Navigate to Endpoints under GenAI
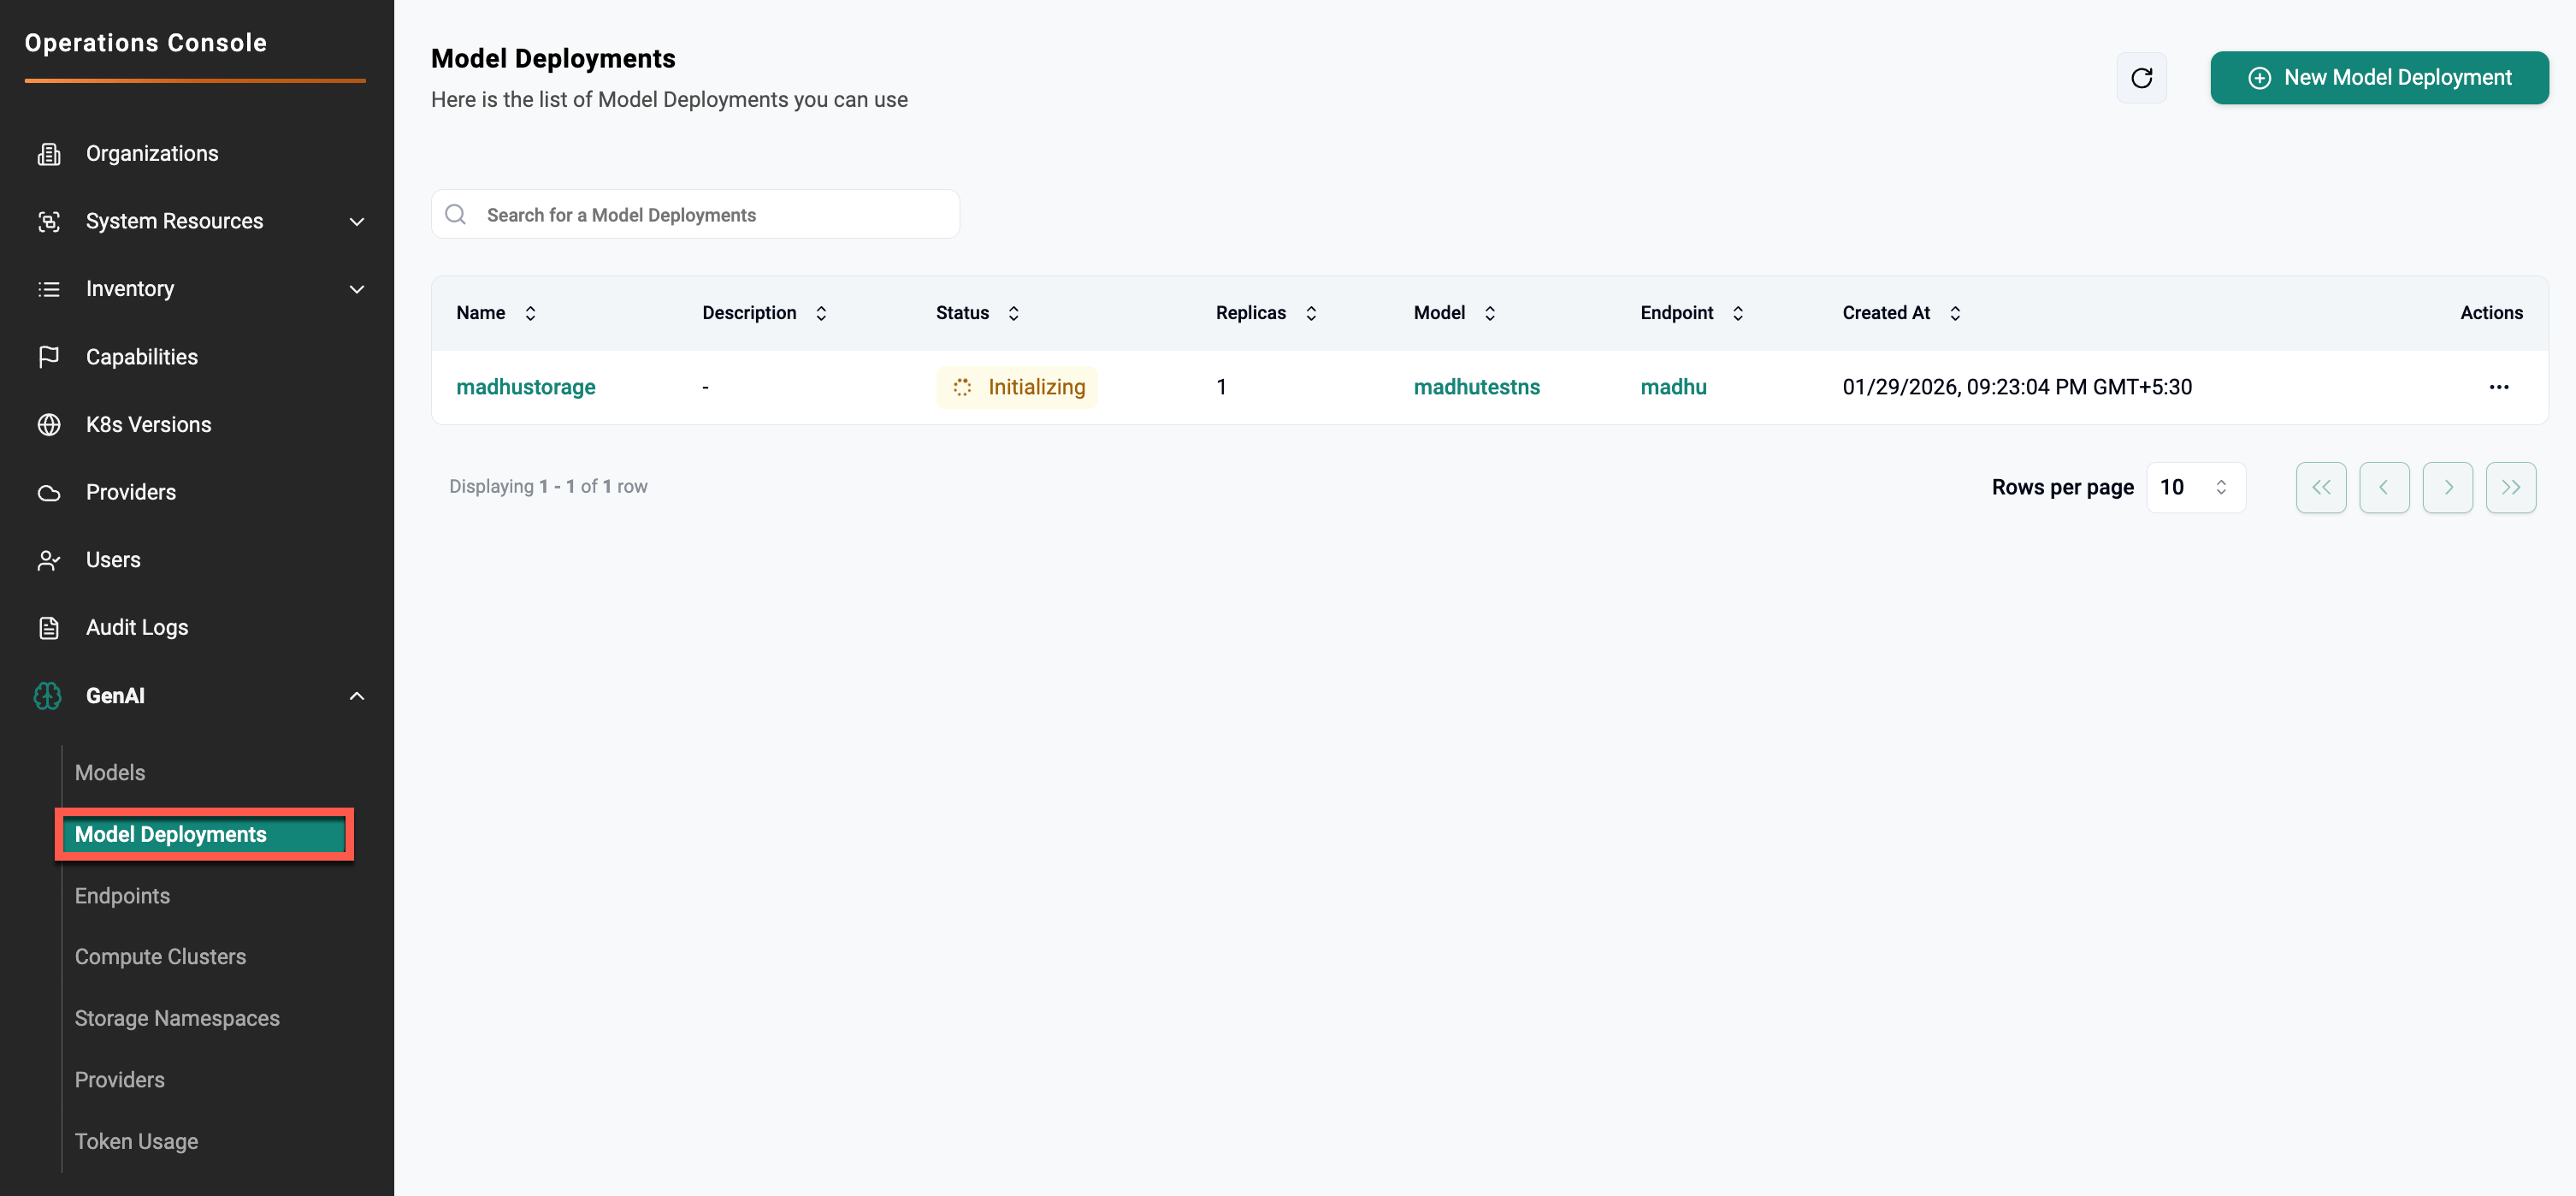 [x=122, y=896]
